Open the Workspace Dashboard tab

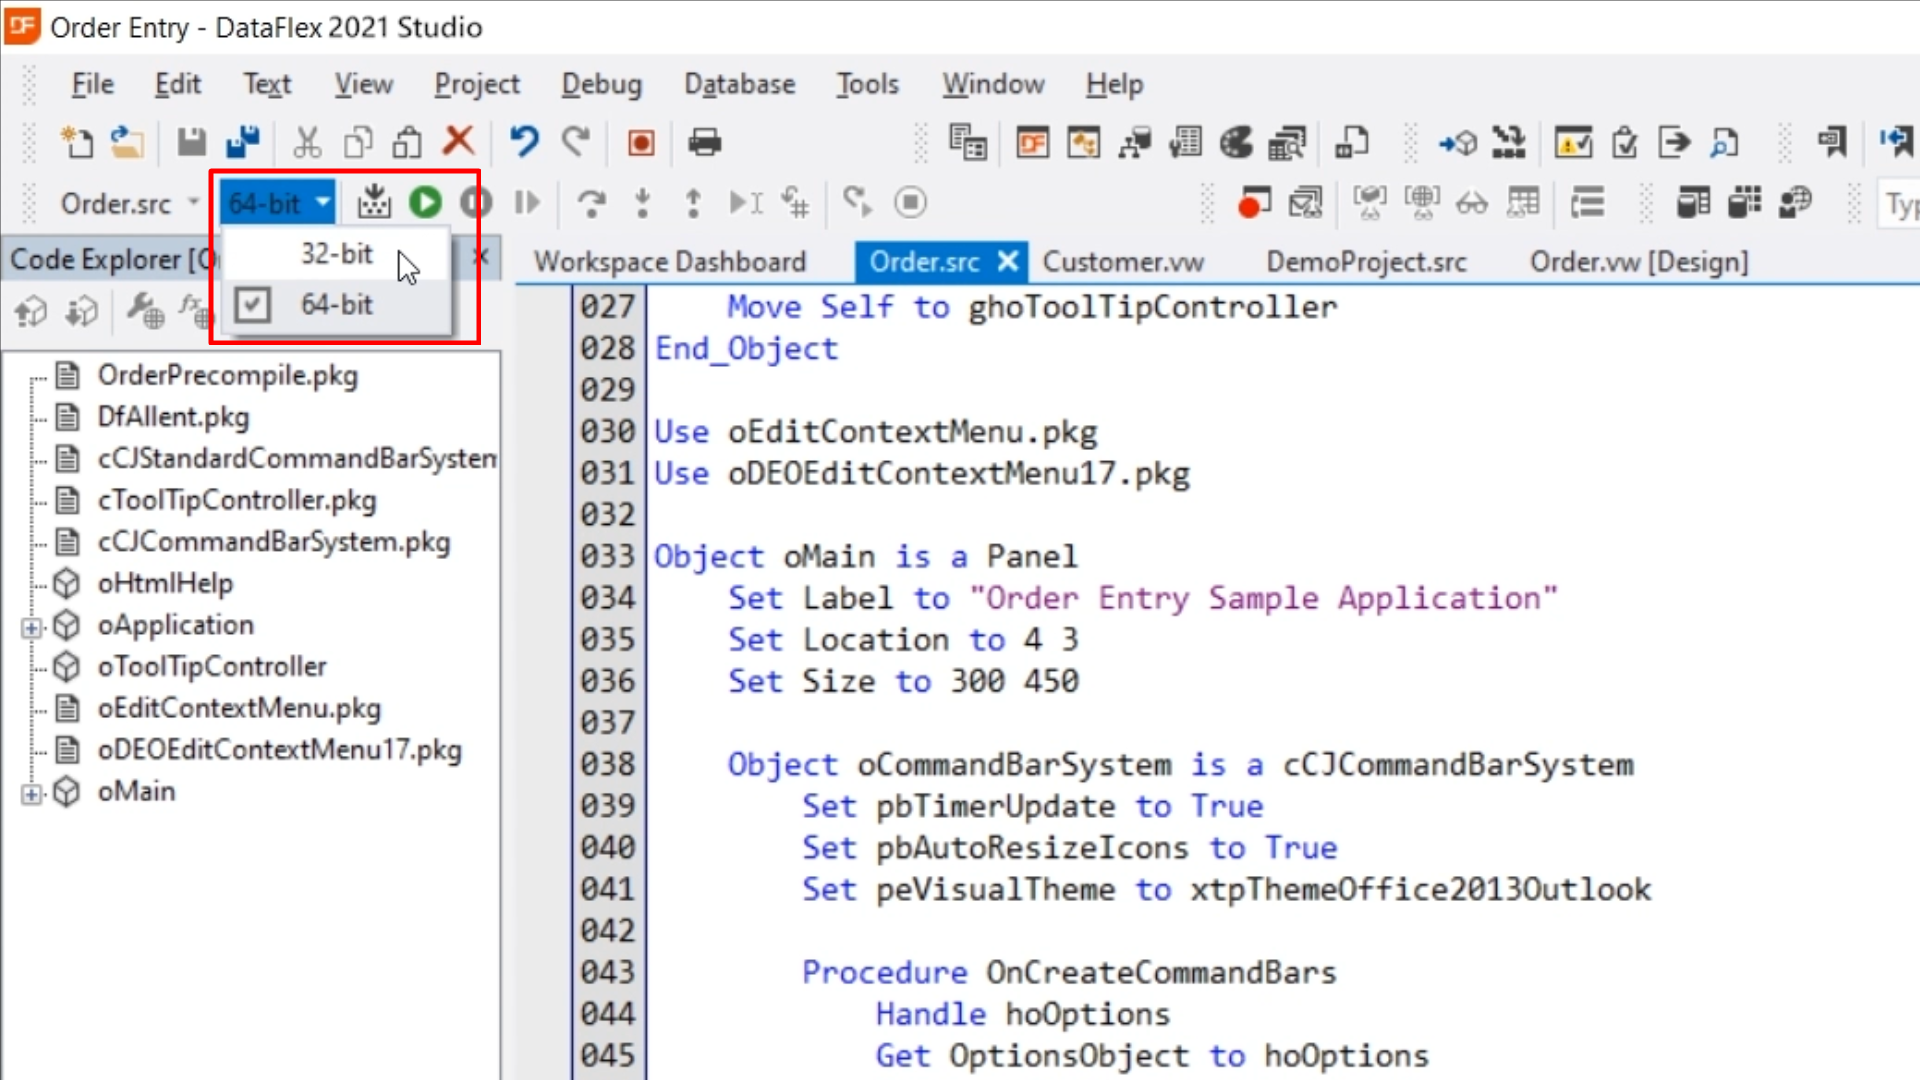coord(669,262)
